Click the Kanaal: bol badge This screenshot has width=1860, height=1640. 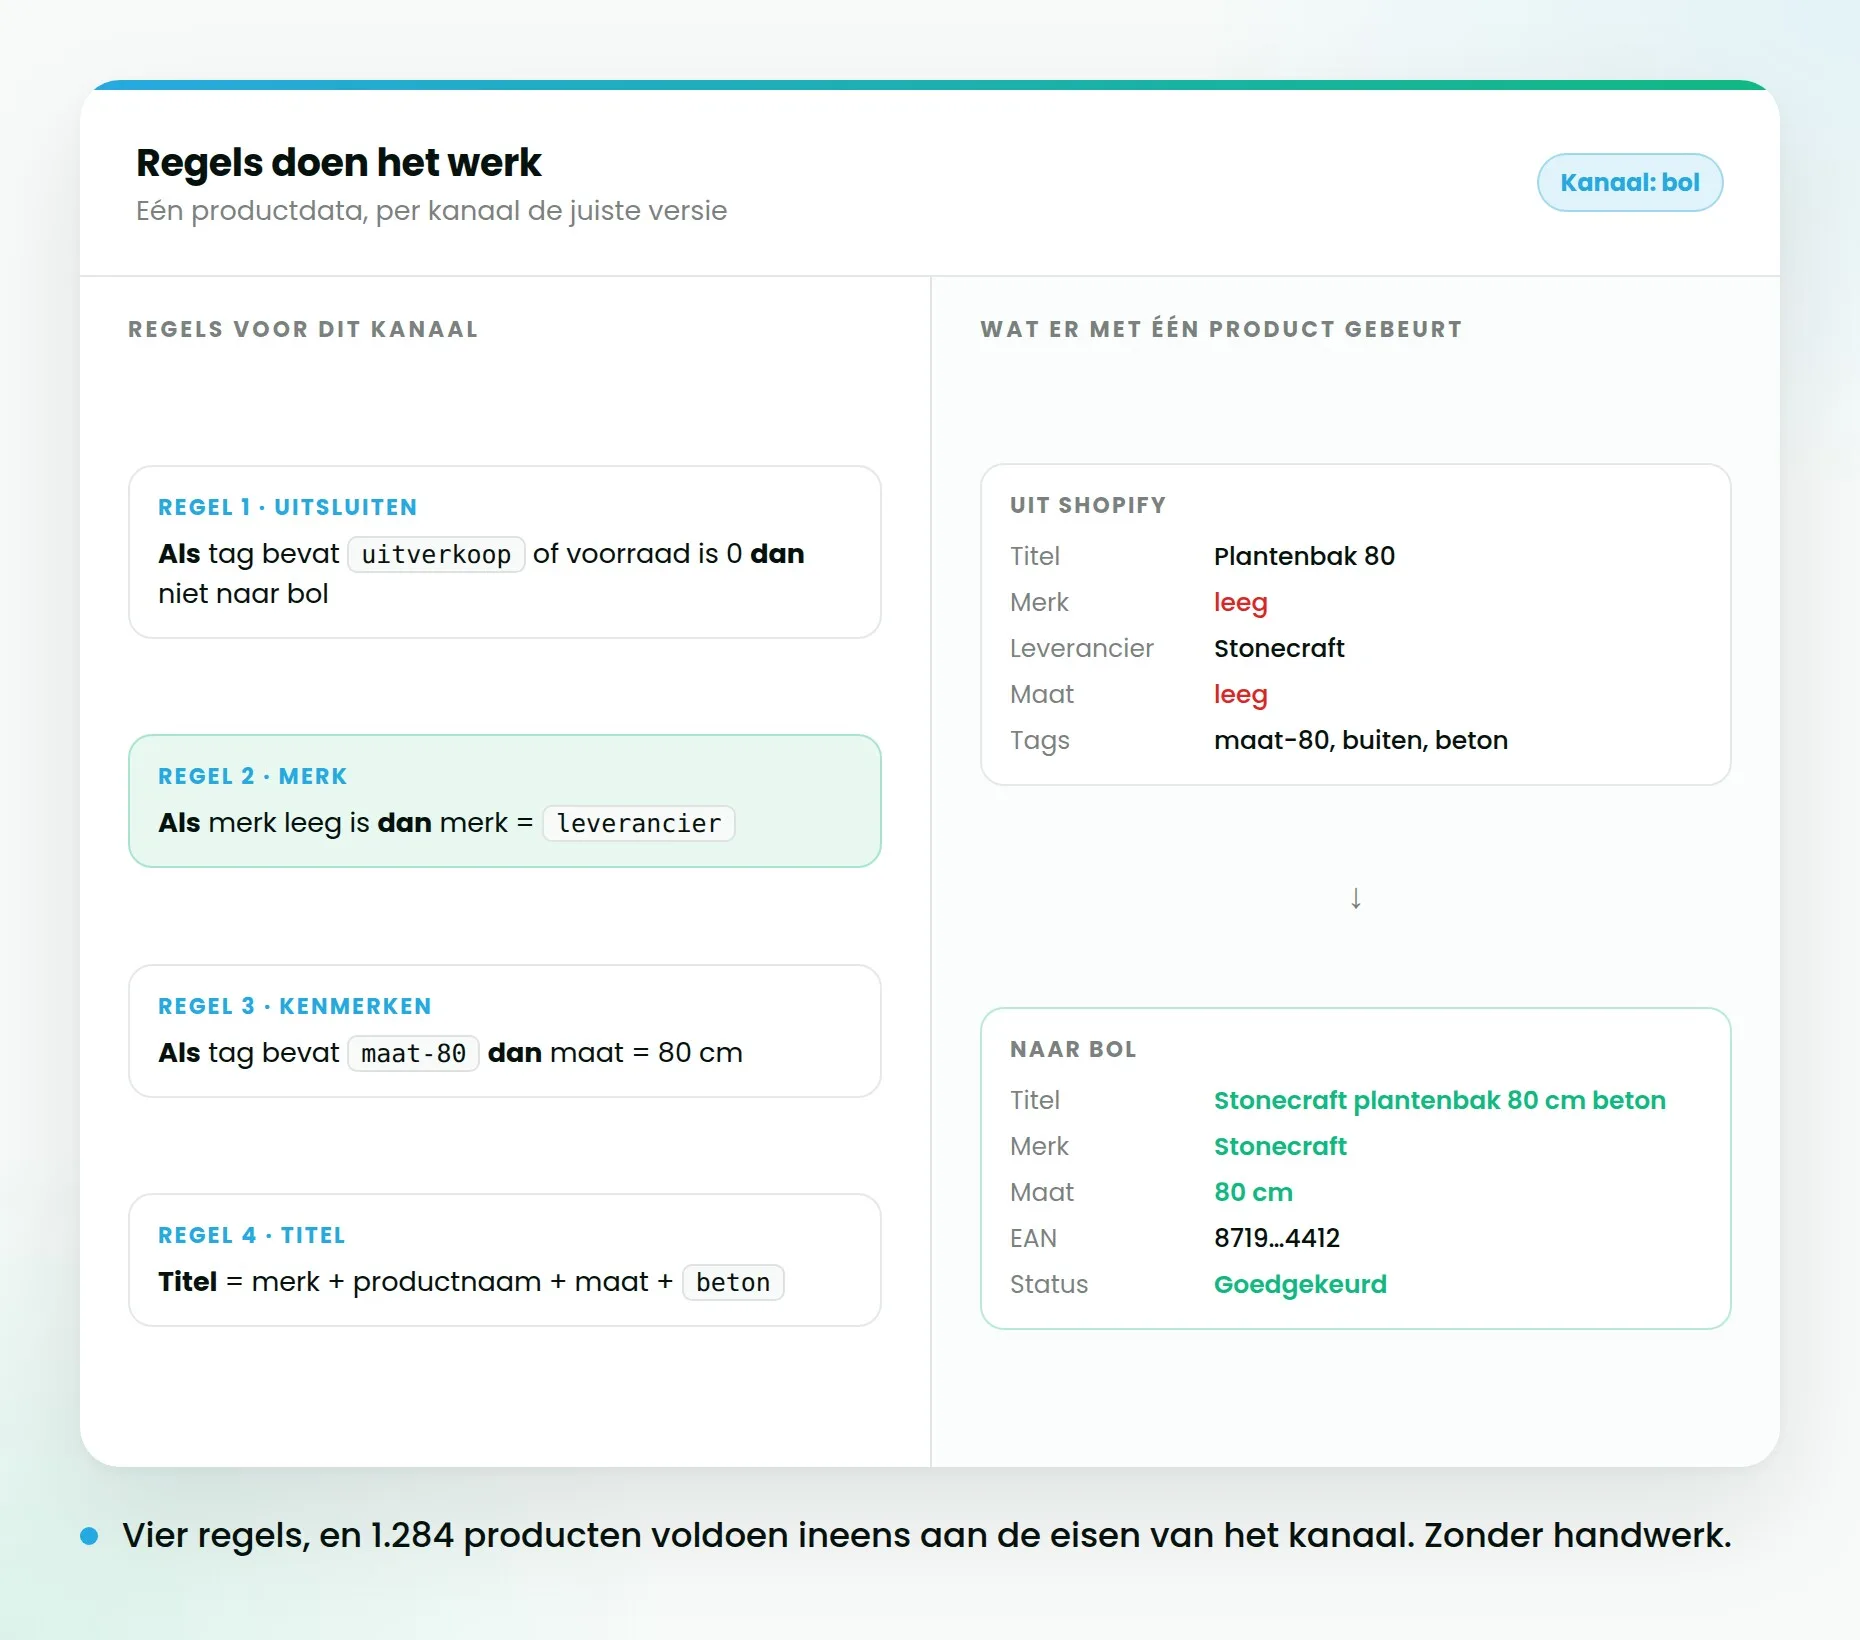point(1629,182)
